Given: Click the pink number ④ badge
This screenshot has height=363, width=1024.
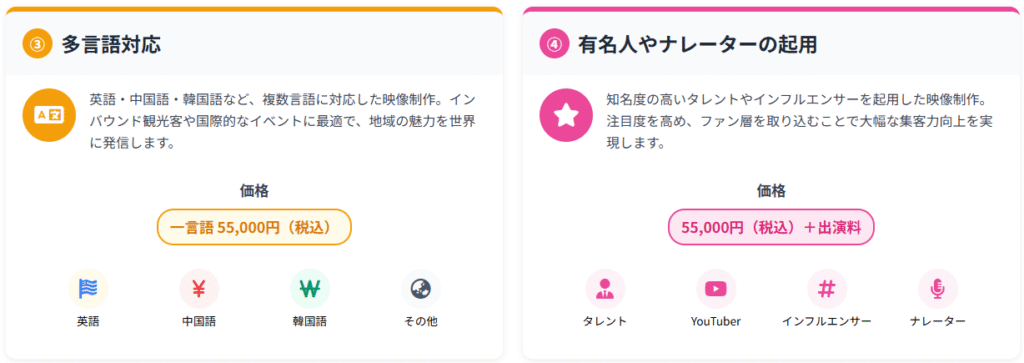Looking at the screenshot, I should [554, 44].
